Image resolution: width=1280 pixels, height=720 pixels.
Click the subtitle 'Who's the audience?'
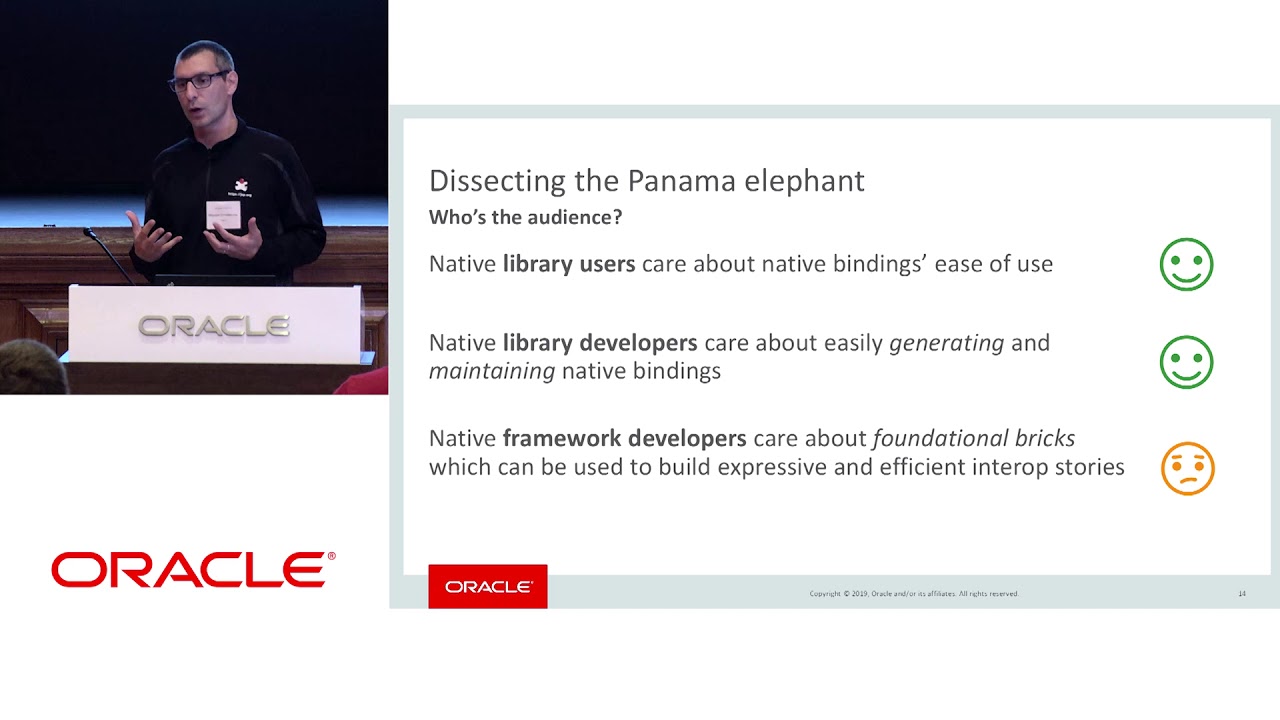tap(525, 217)
